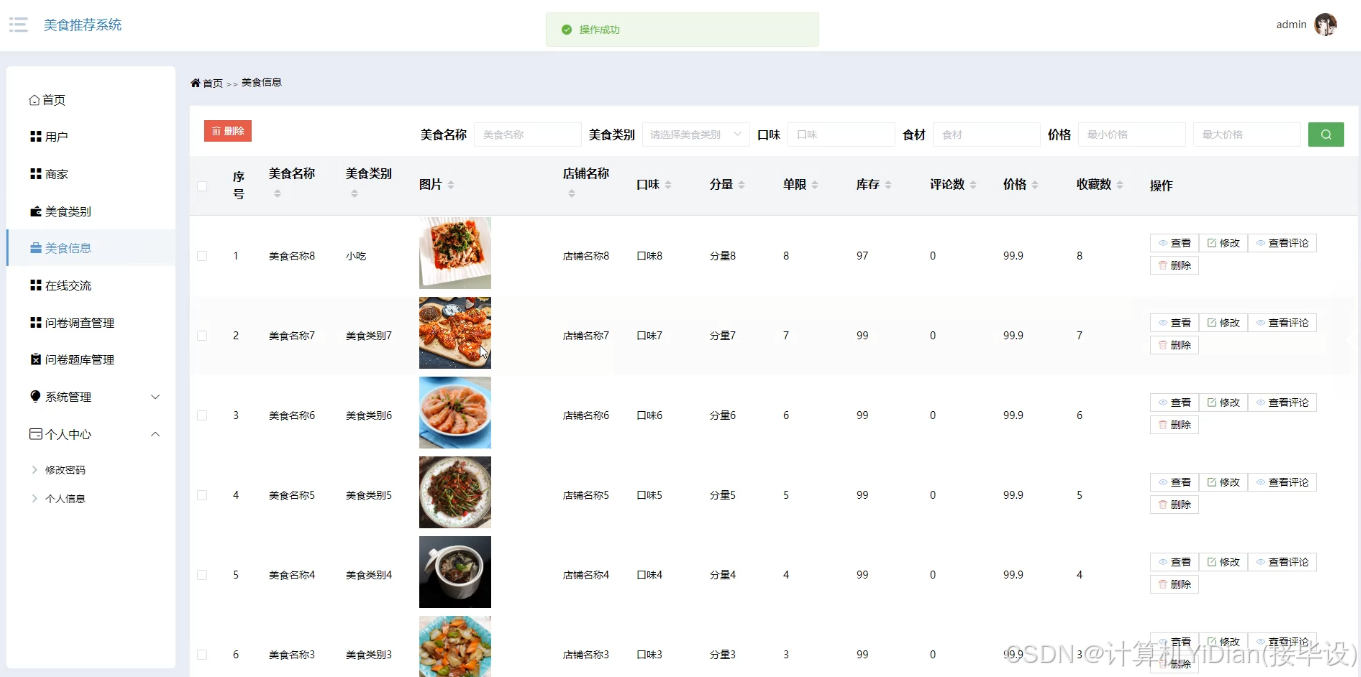Check the row for 美食名称7
1361x677 pixels.
coord(202,336)
